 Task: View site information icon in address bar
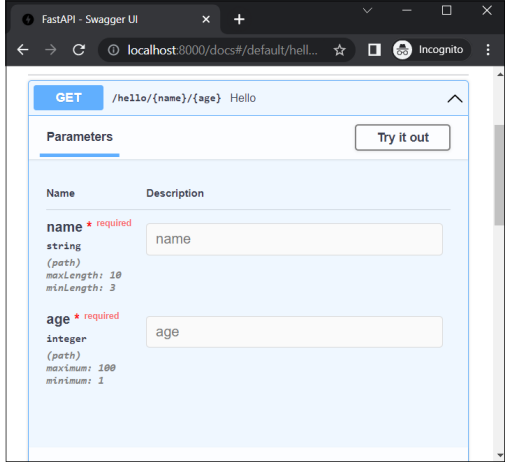113,50
